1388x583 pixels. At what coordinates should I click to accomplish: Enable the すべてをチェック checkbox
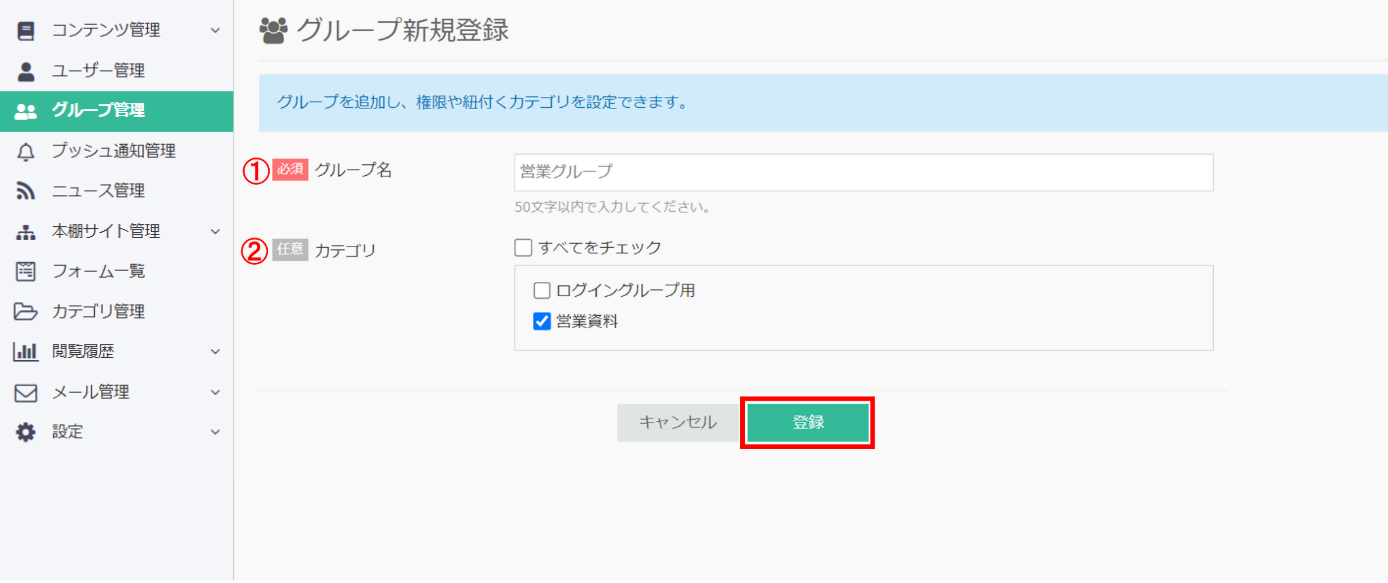pos(523,245)
